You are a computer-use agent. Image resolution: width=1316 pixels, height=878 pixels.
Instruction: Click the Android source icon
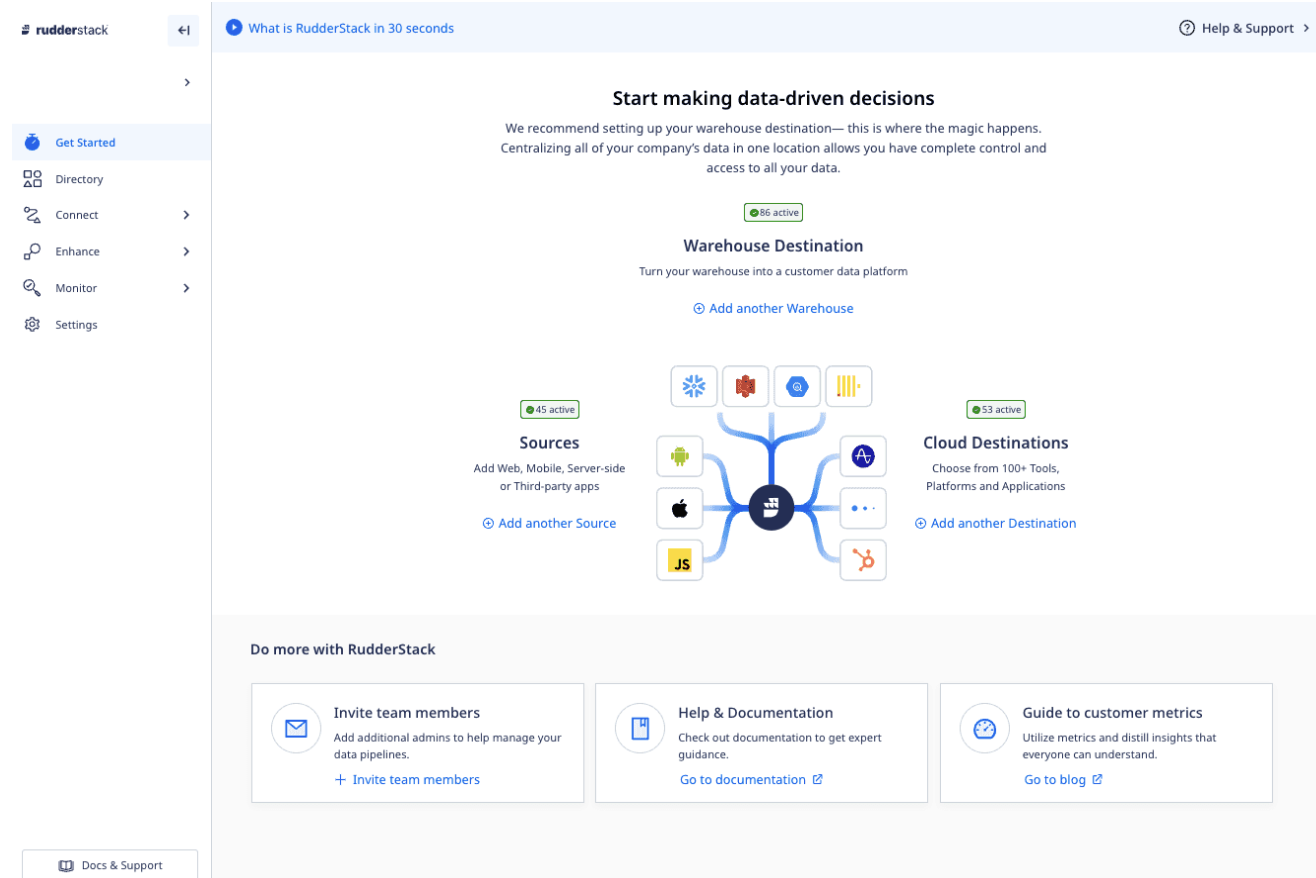pos(680,456)
